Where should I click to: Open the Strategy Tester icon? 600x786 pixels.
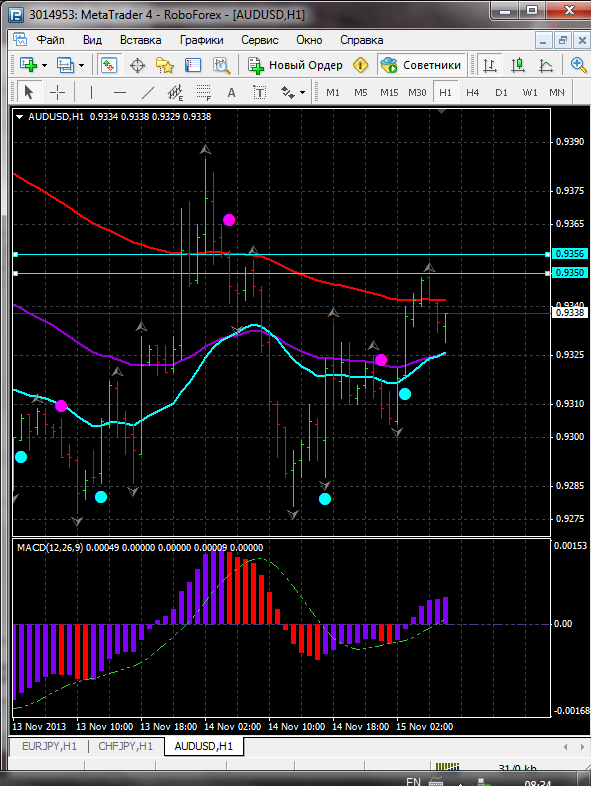[221, 65]
